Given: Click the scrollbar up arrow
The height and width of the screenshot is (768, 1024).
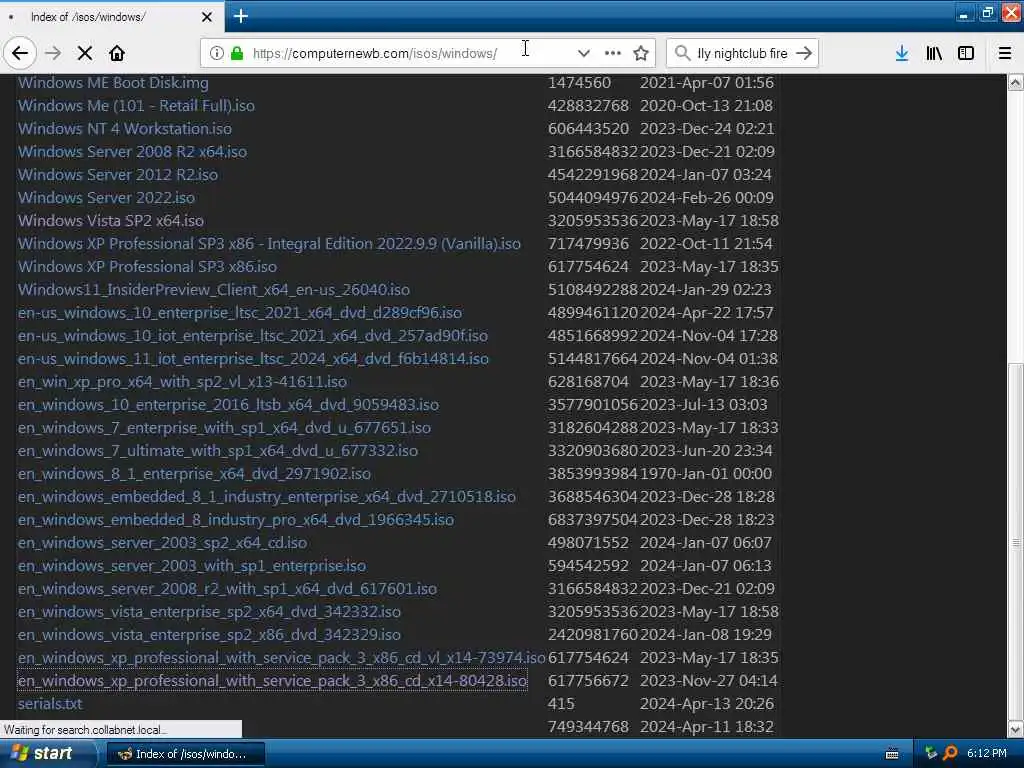Looking at the screenshot, I should [1015, 82].
